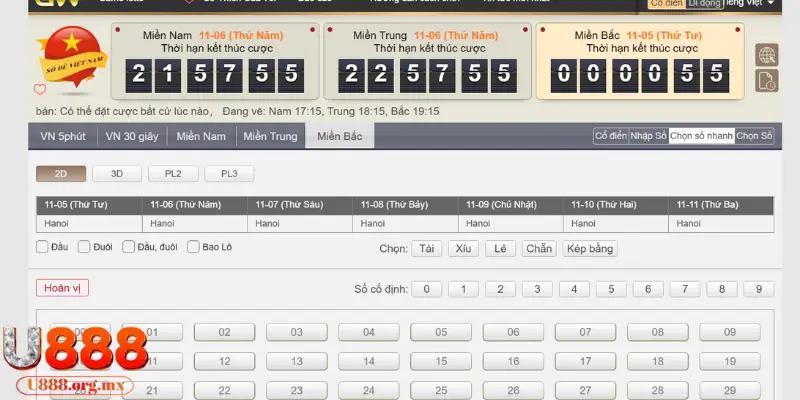Viewport: 800px width, 400px height.
Task: Set Số cố định digit 4
Action: (x=574, y=289)
